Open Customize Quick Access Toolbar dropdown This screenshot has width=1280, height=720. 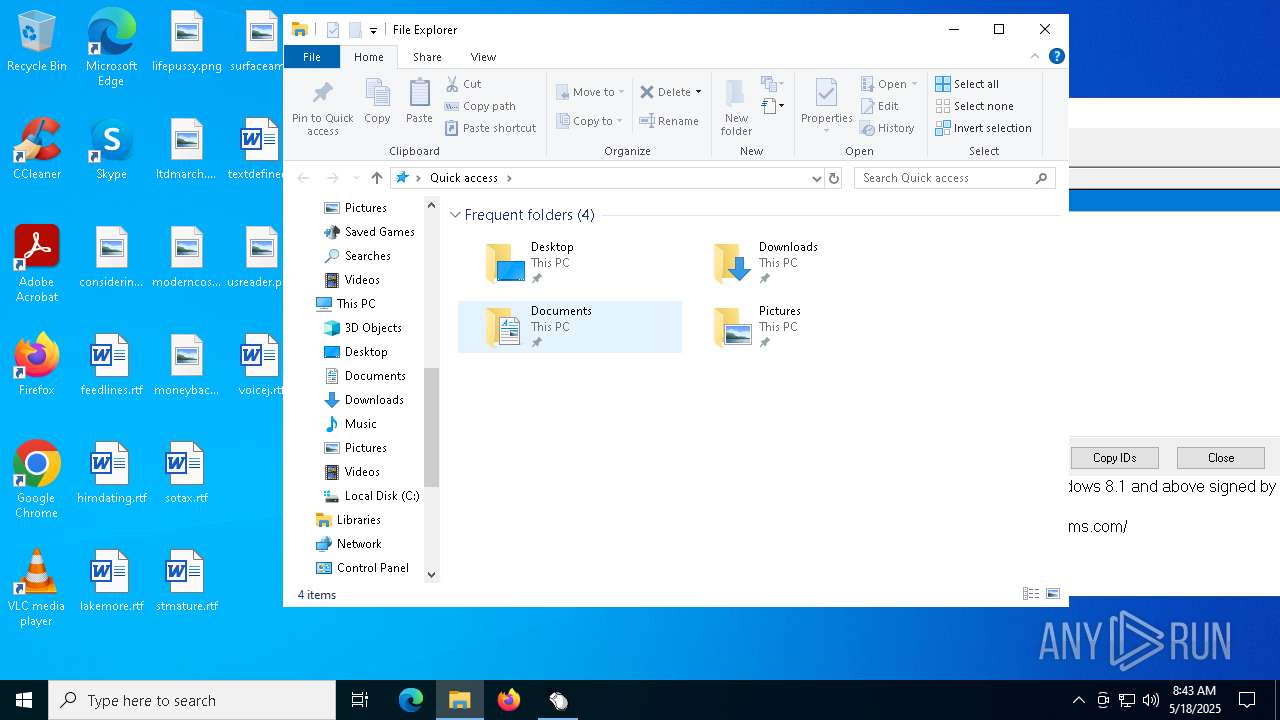pos(373,31)
